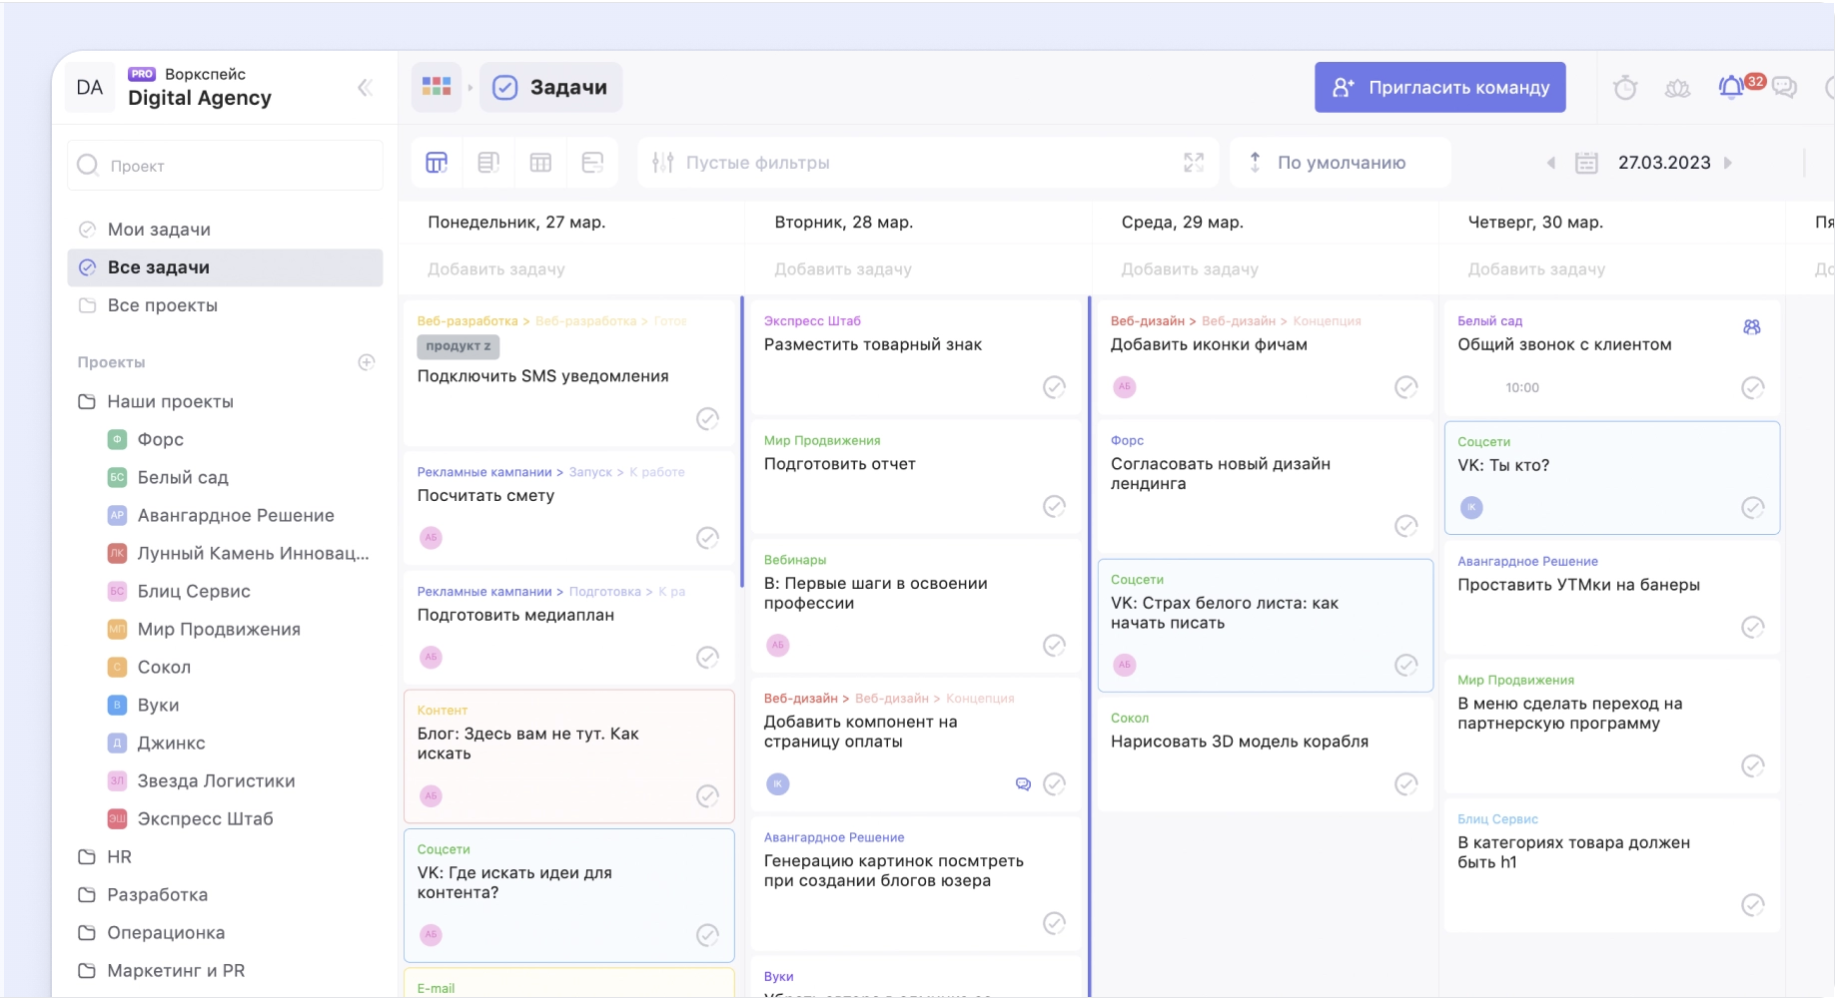Click the 'Пригласить команду' button
Screen dimensions: 1836x1002
[1439, 88]
